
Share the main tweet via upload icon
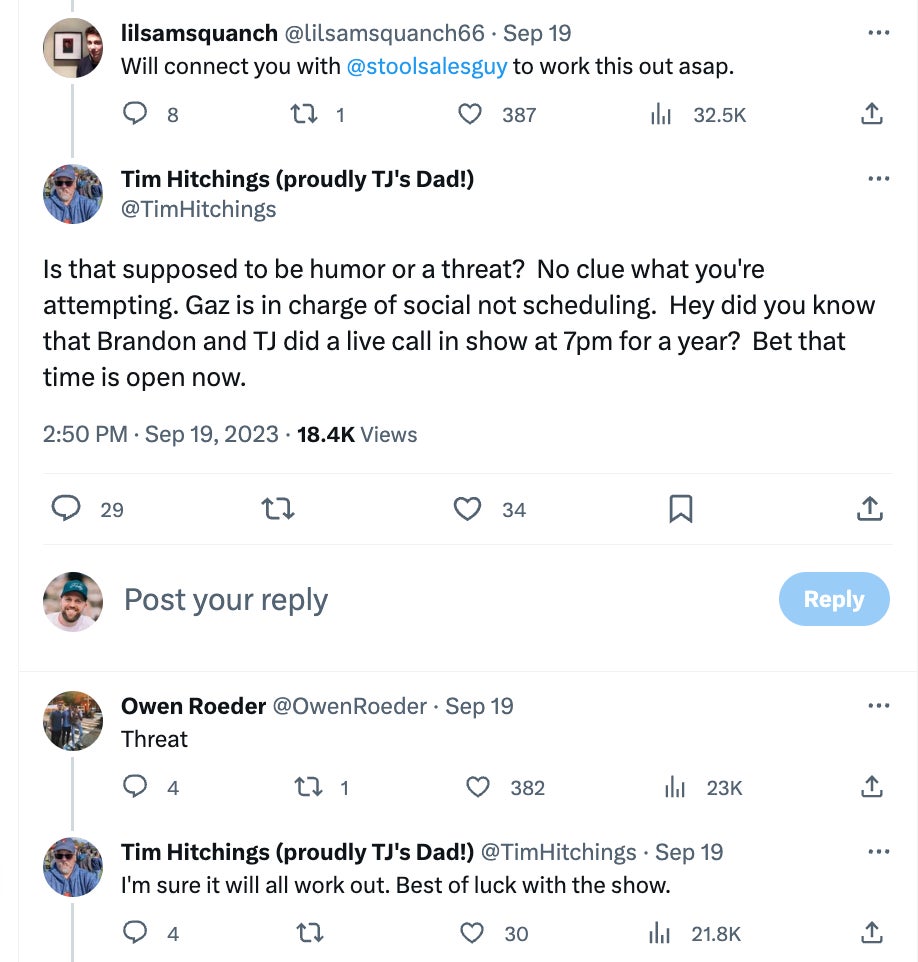click(871, 509)
